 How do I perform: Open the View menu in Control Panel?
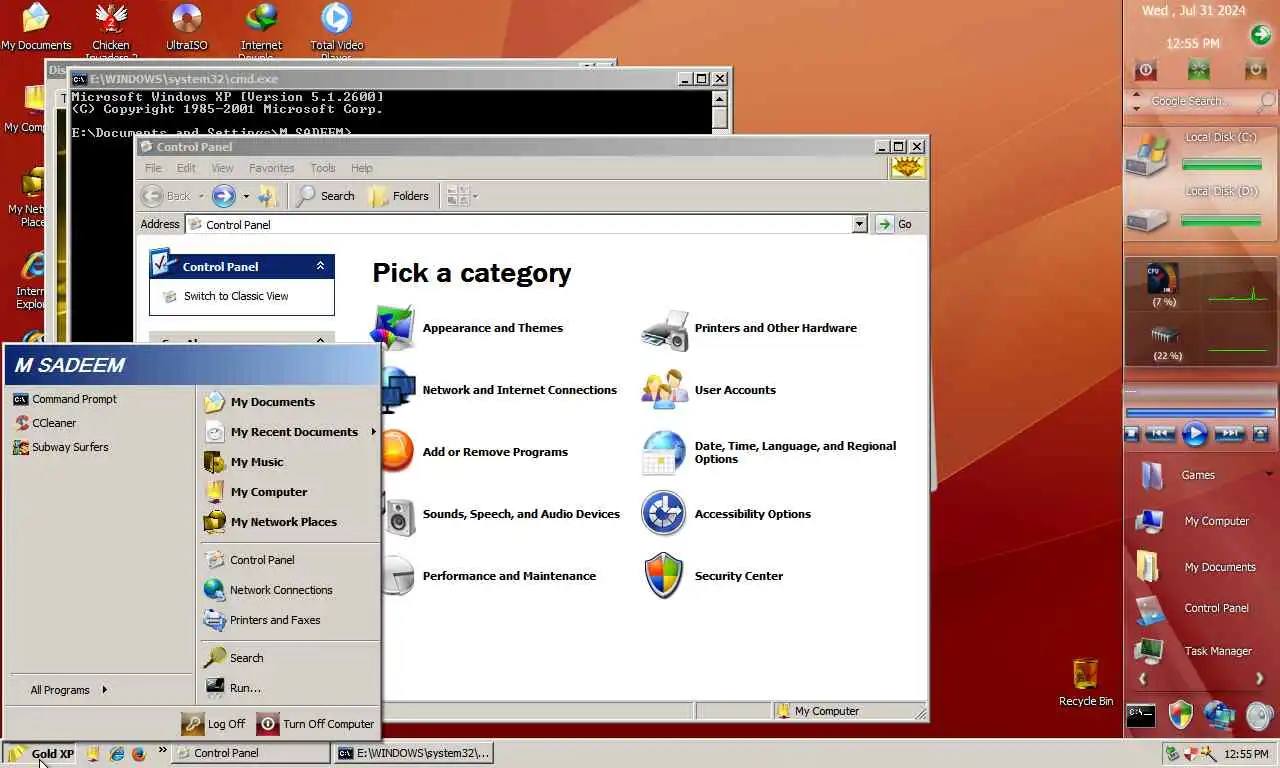coord(222,168)
